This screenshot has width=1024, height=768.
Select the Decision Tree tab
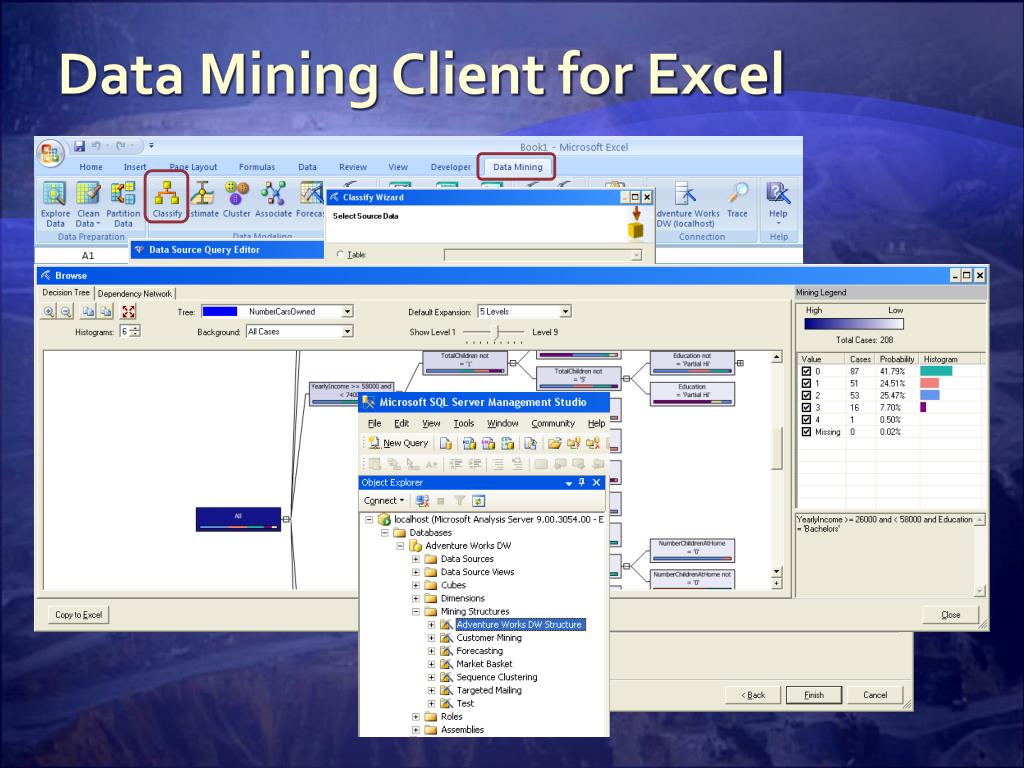coord(66,293)
